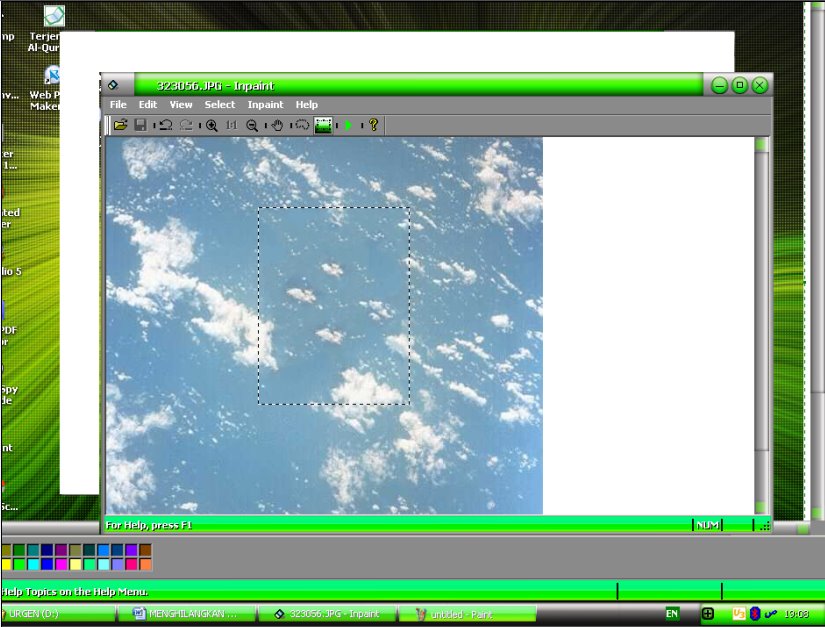Screen dimensions: 825x627
Task: Click the EN language indicator on taskbar
Action: pyautogui.click(x=672, y=613)
